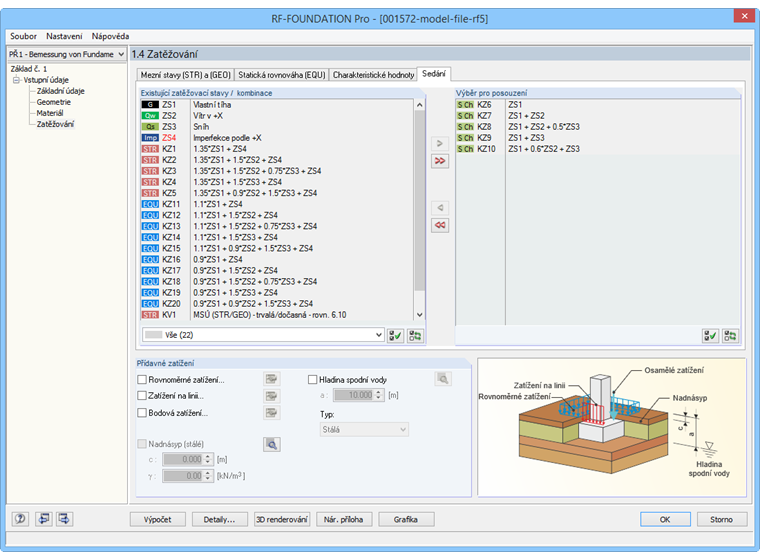Screen dimensions: 760x560
Task: Click the add selected load case arrow
Action: click(x=440, y=144)
